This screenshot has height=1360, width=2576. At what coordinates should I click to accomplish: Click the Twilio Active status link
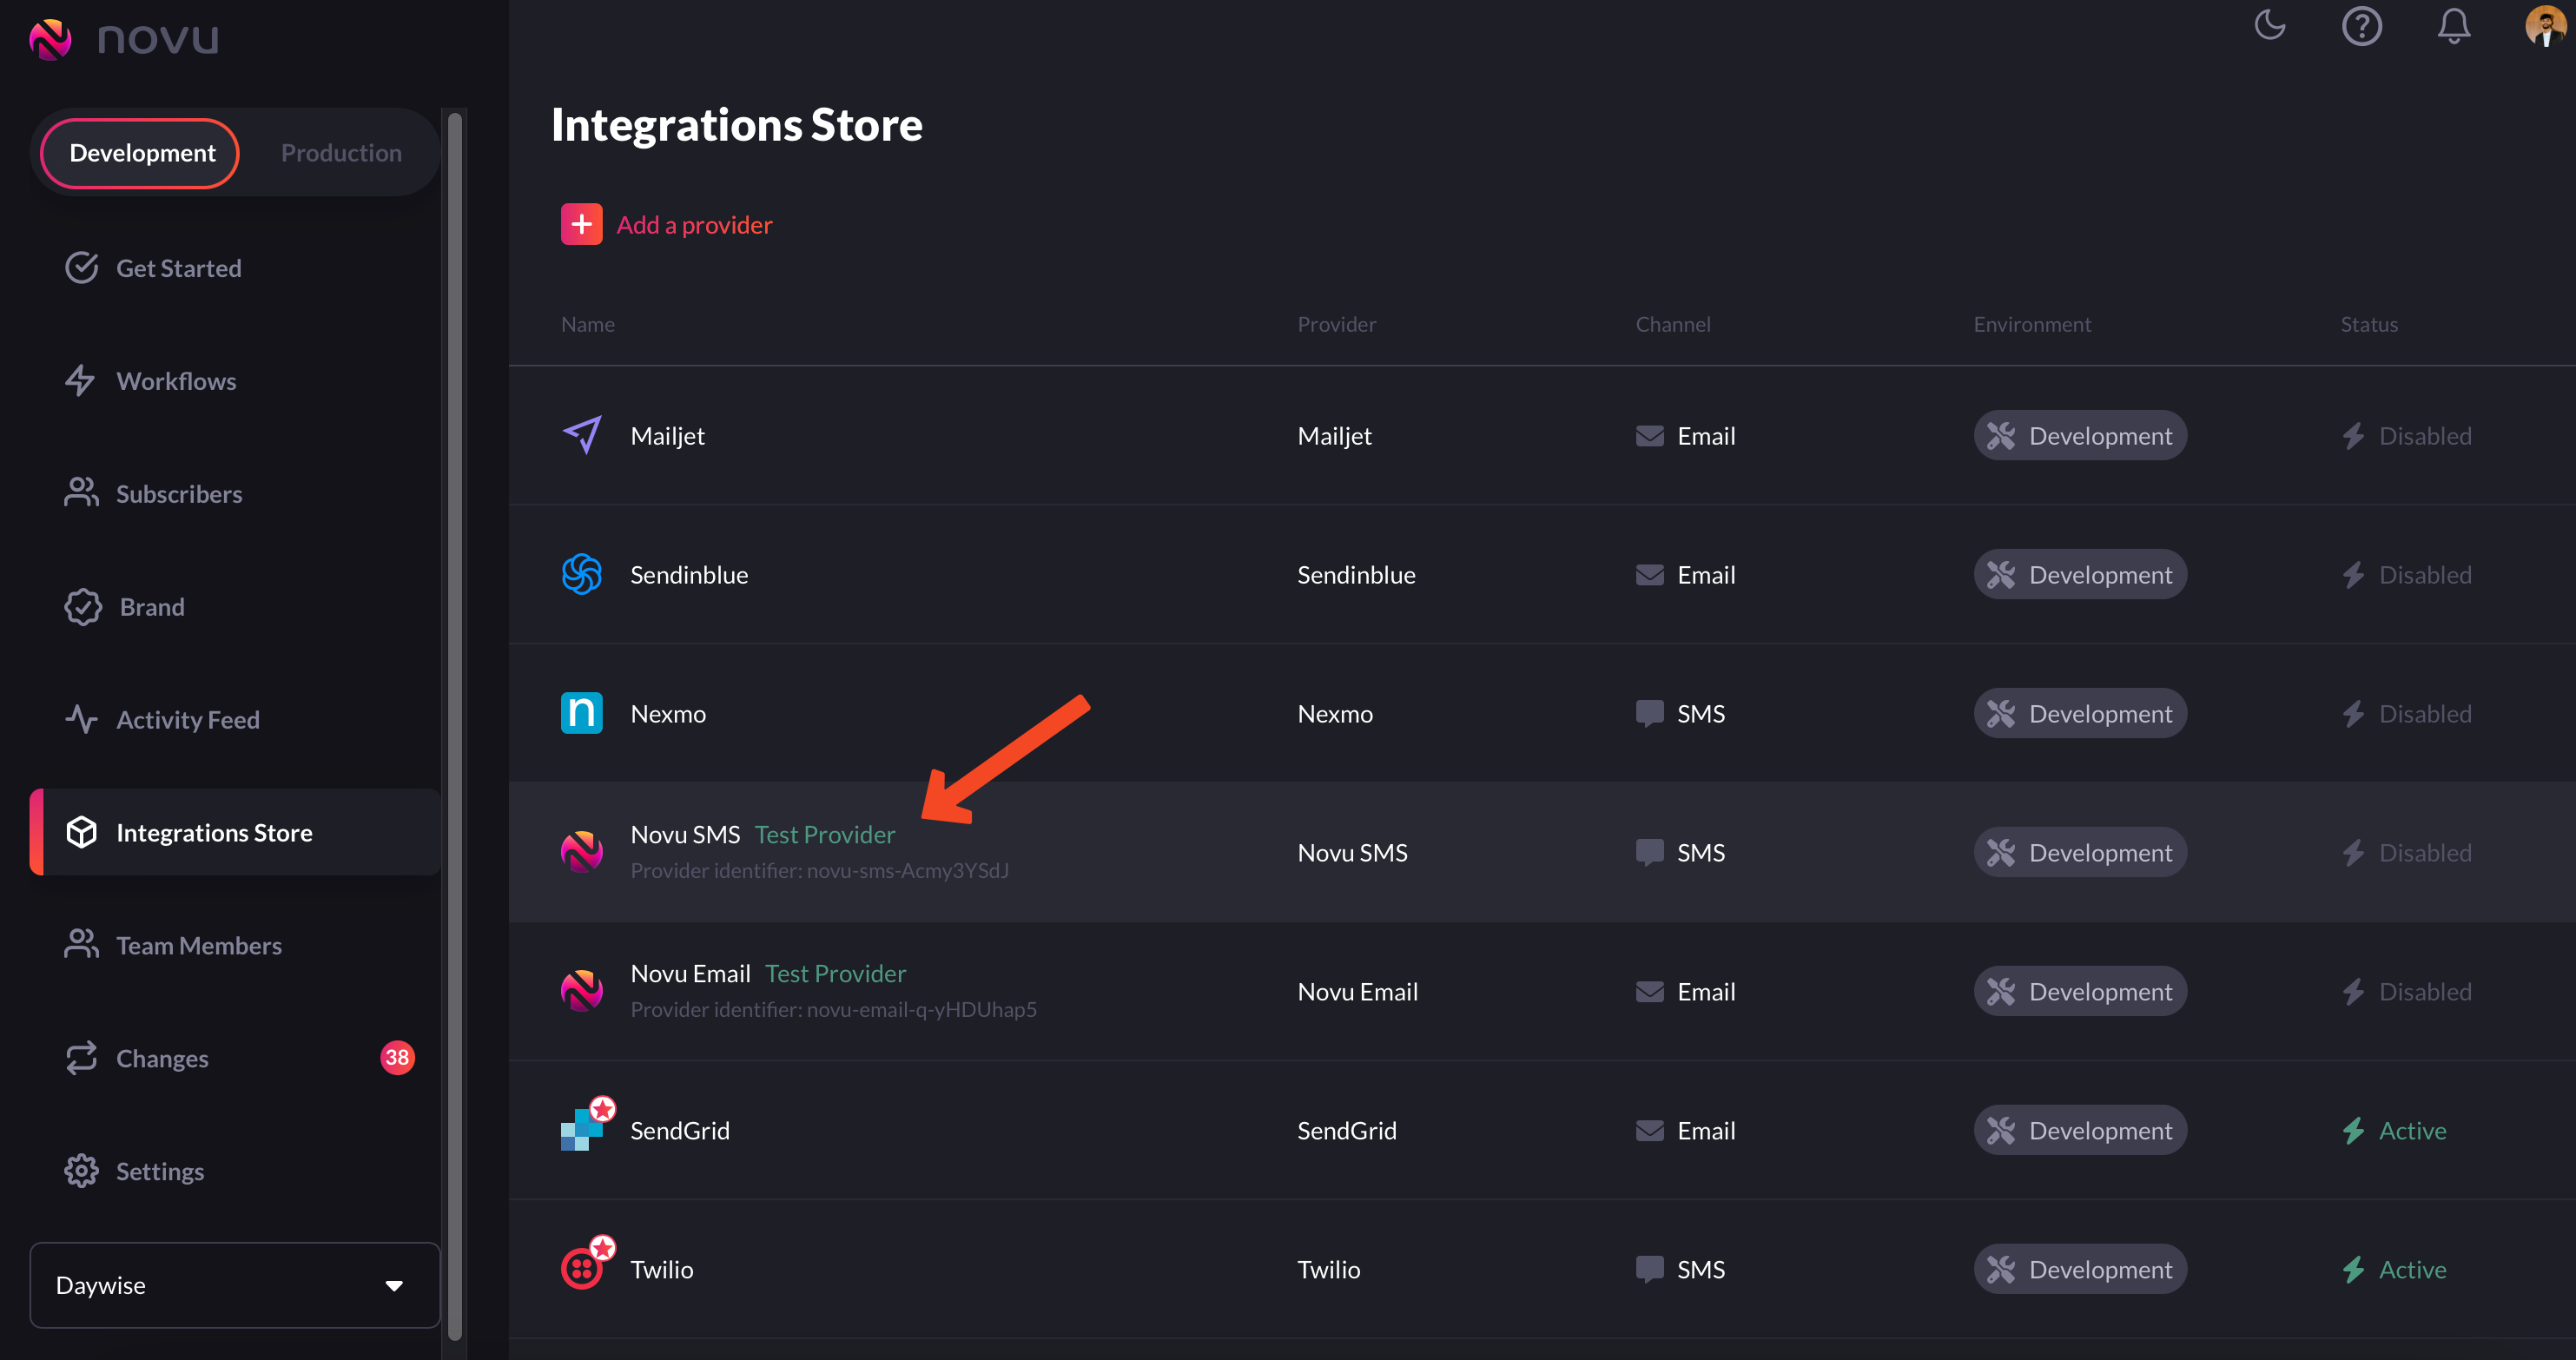[x=2397, y=1268]
